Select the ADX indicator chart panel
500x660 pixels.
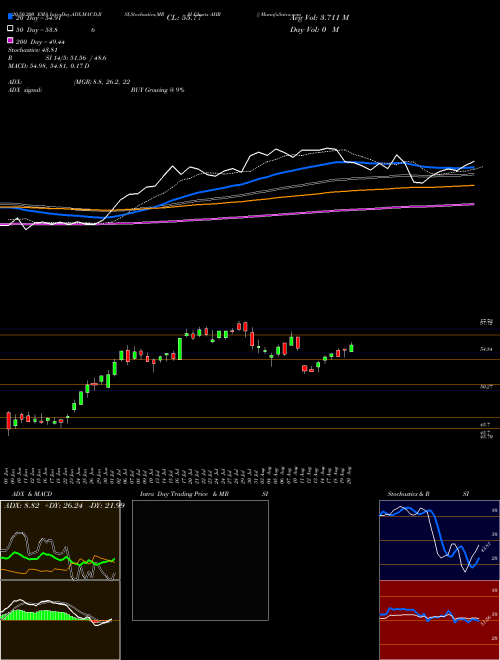click(x=60, y=540)
